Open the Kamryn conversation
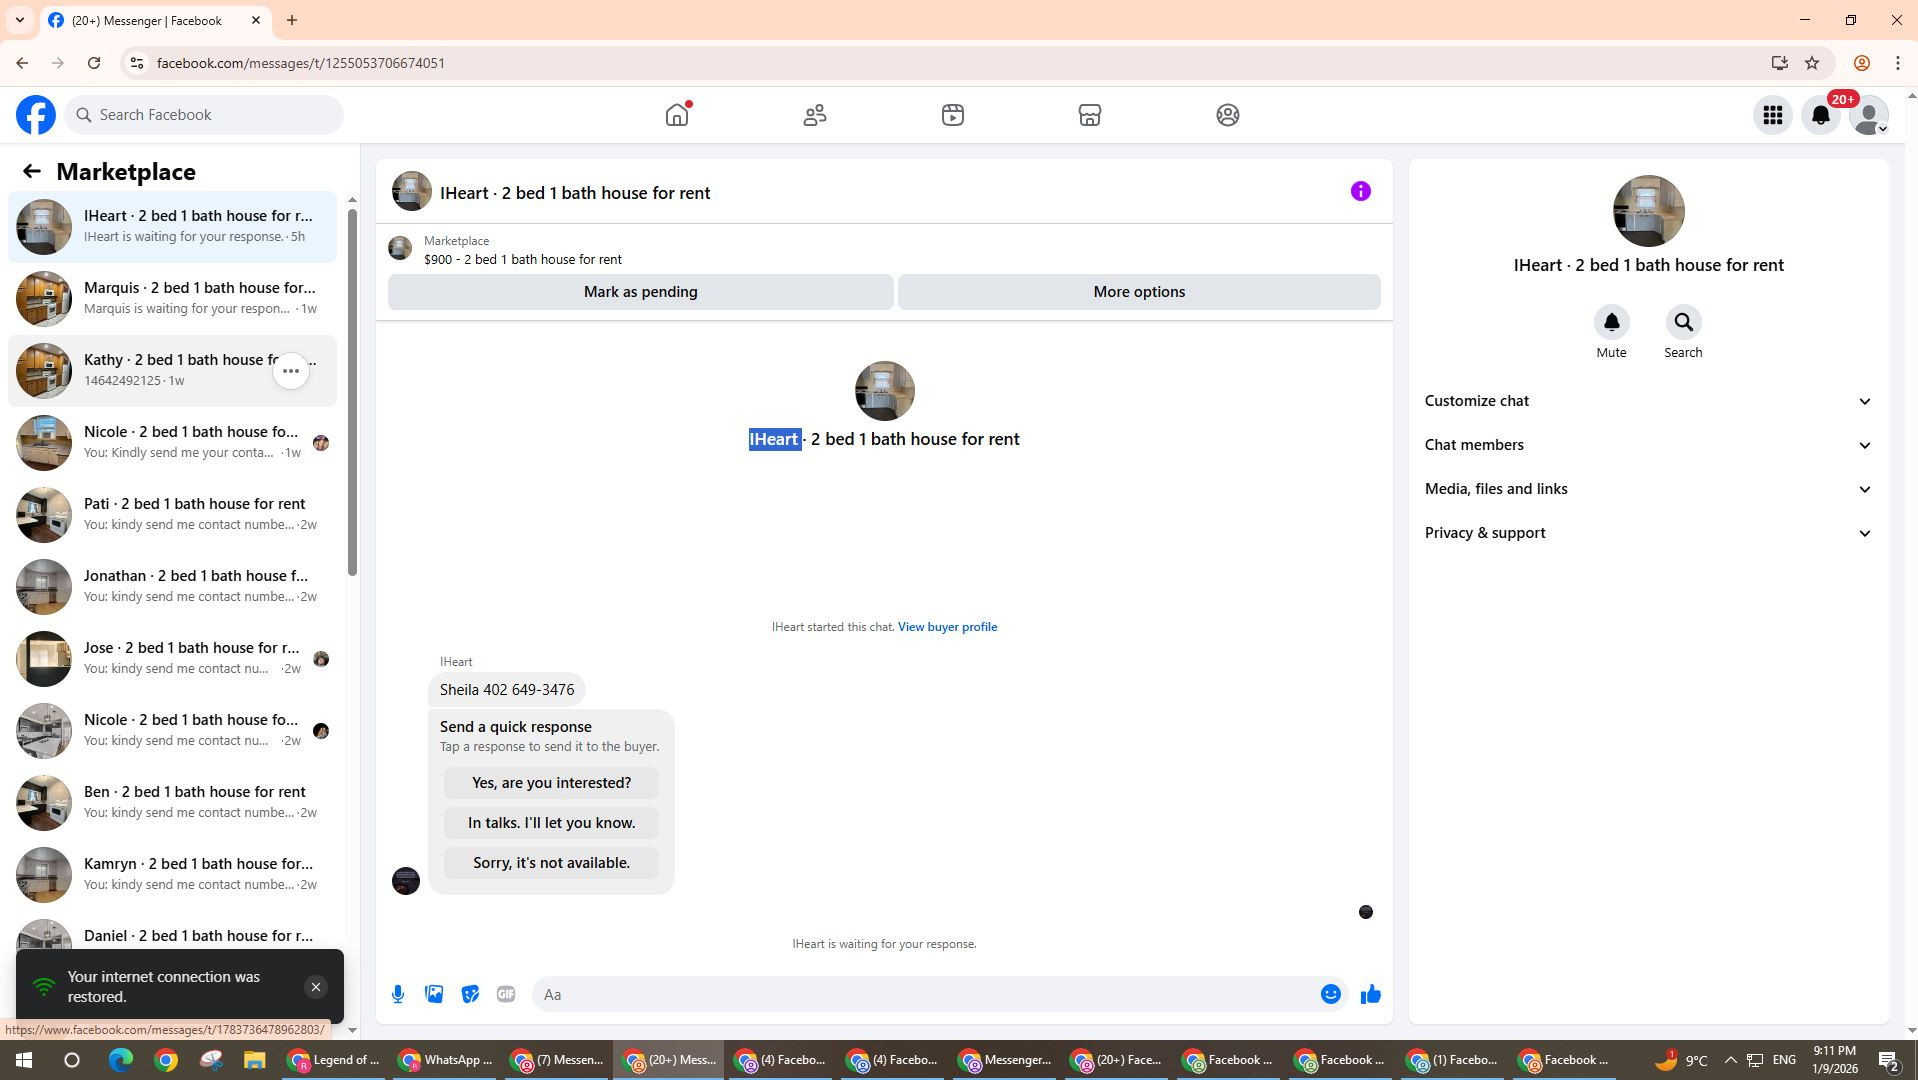Image resolution: width=1918 pixels, height=1080 pixels. [x=172, y=875]
